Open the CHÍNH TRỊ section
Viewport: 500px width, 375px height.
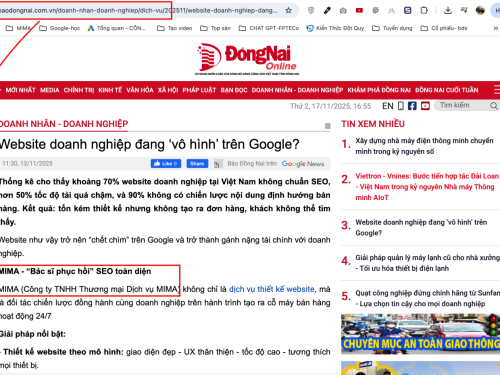click(x=79, y=90)
